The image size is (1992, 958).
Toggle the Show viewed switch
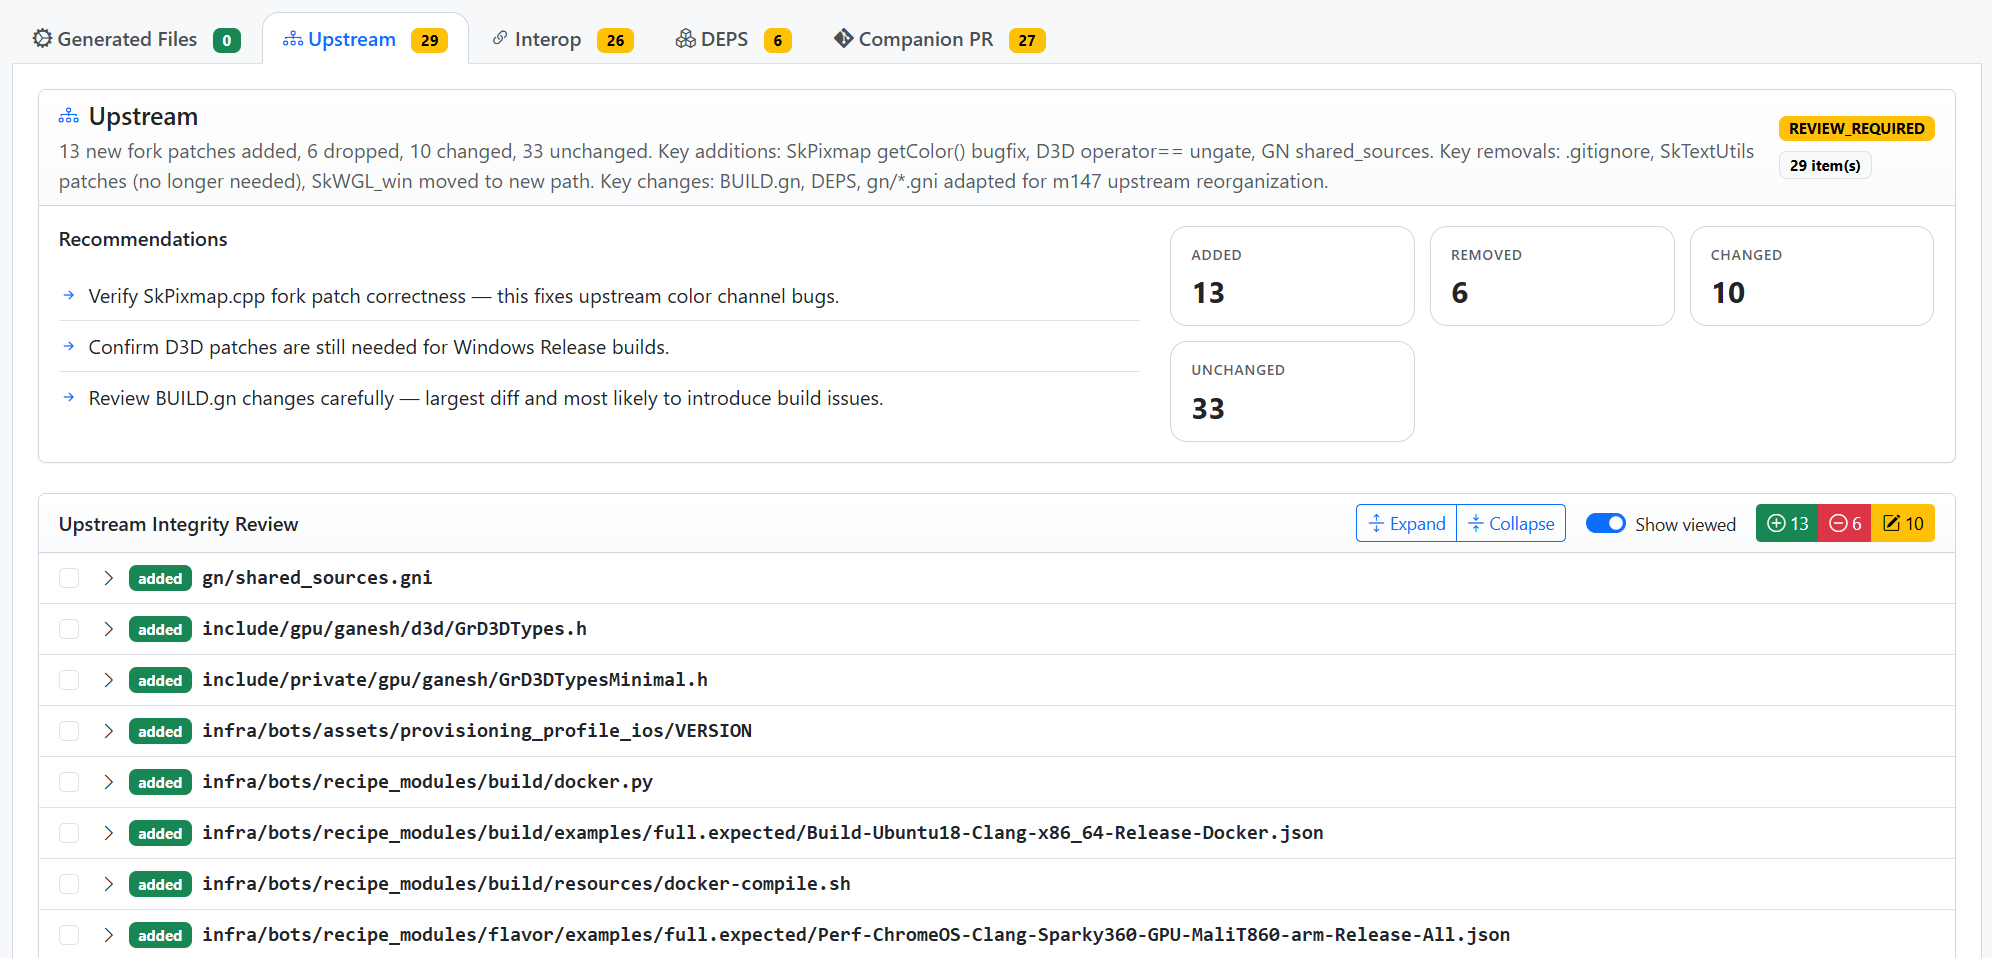[1605, 523]
